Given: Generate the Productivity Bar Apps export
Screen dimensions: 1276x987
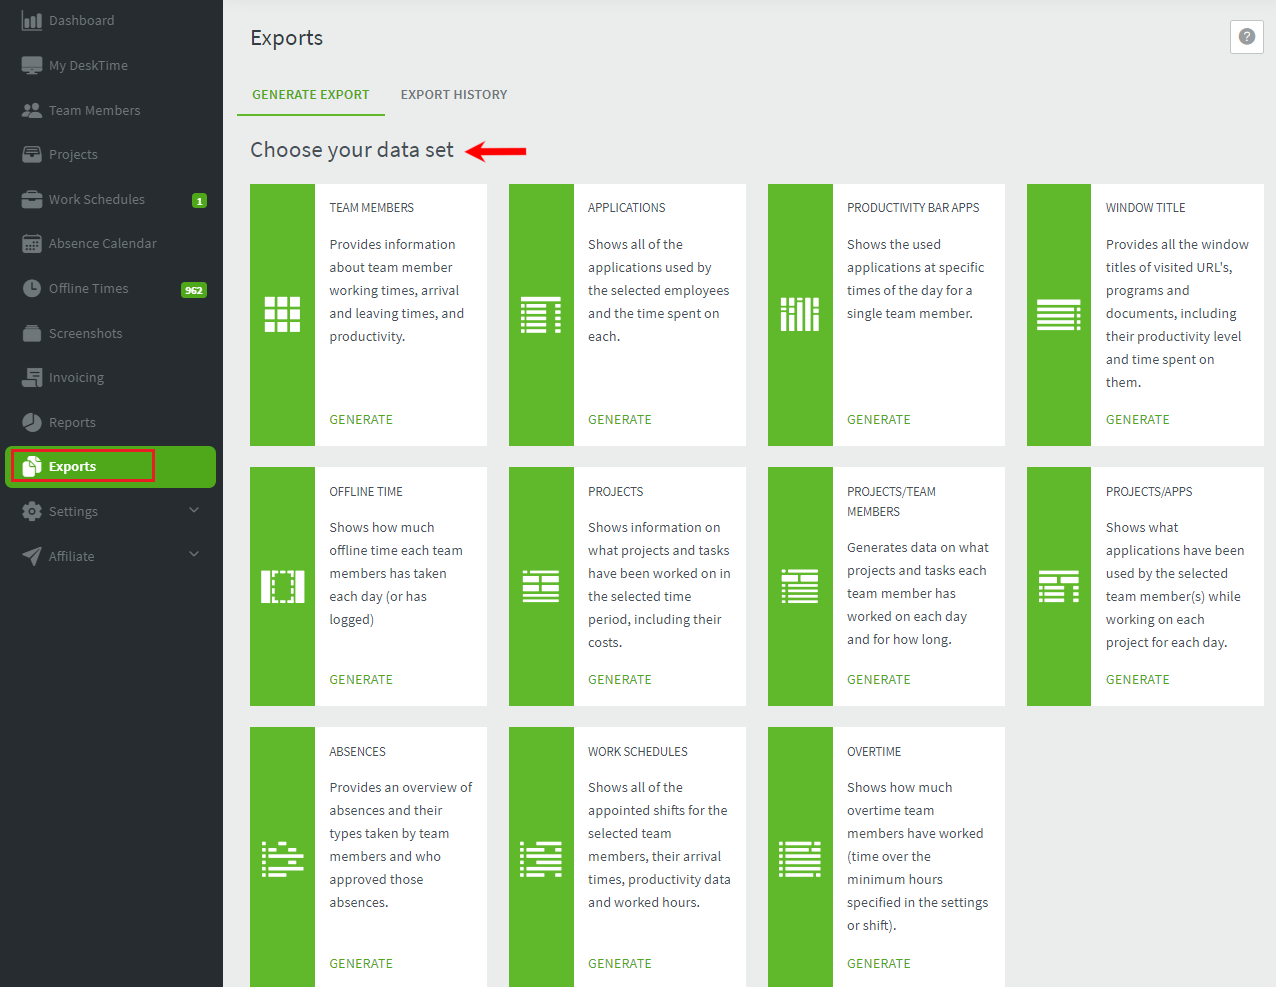Looking at the screenshot, I should tap(879, 420).
